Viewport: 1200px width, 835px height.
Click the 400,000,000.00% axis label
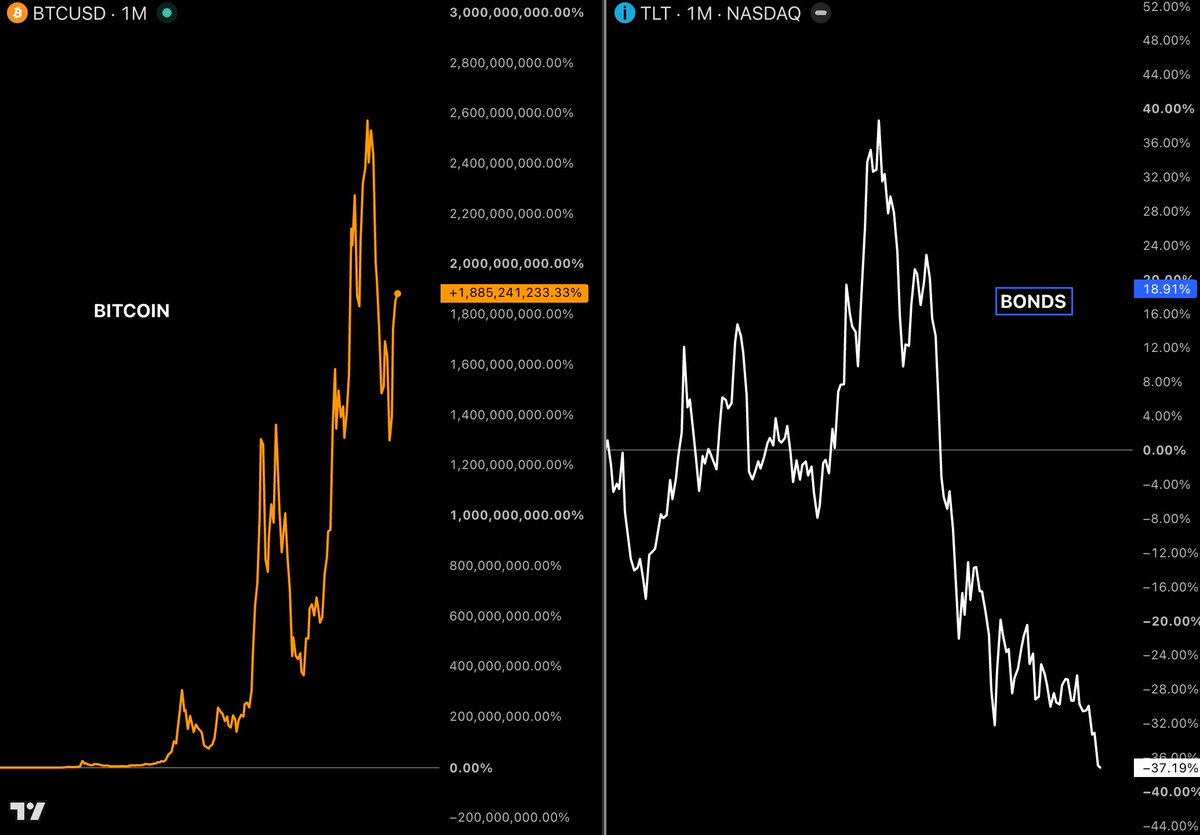pyautogui.click(x=505, y=666)
